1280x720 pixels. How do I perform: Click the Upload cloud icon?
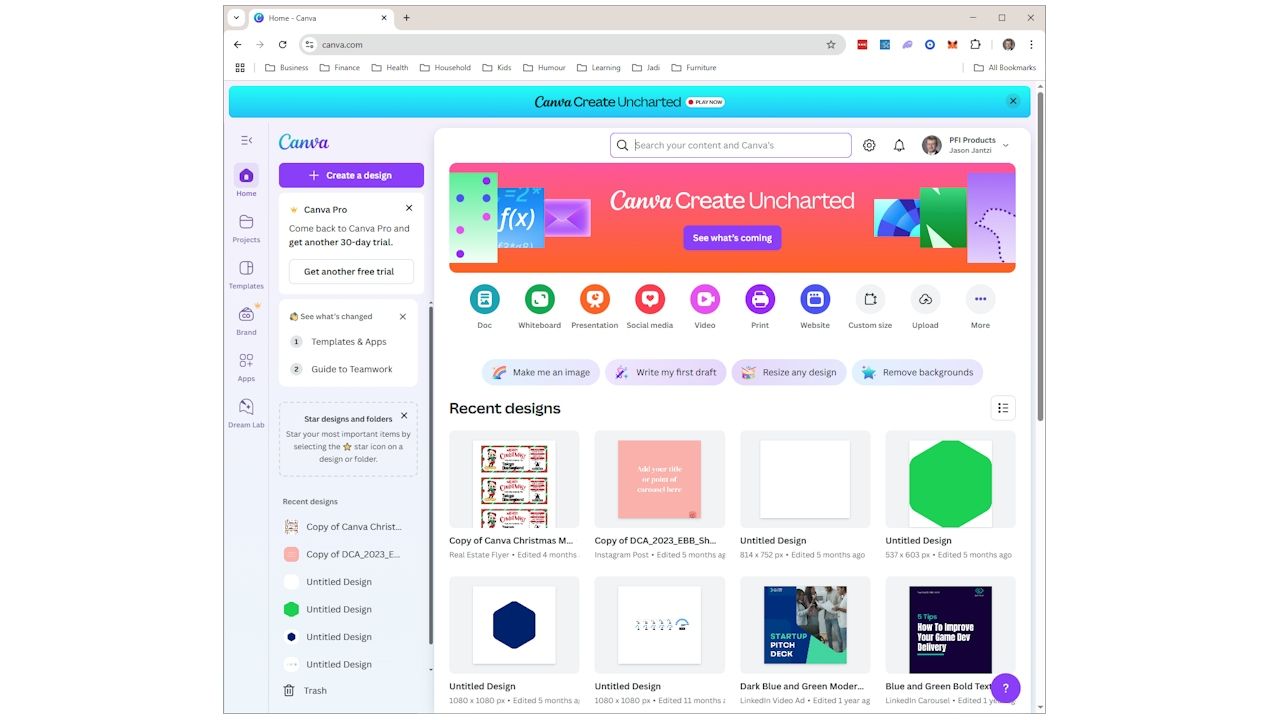[925, 298]
